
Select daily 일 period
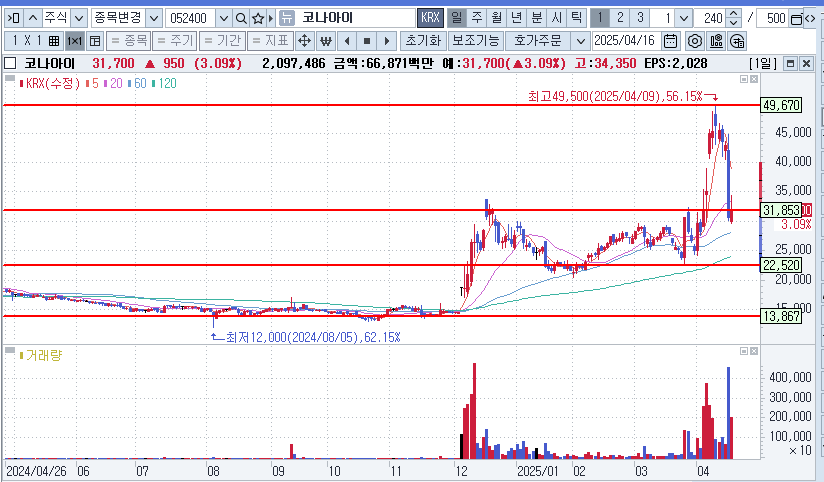(457, 18)
